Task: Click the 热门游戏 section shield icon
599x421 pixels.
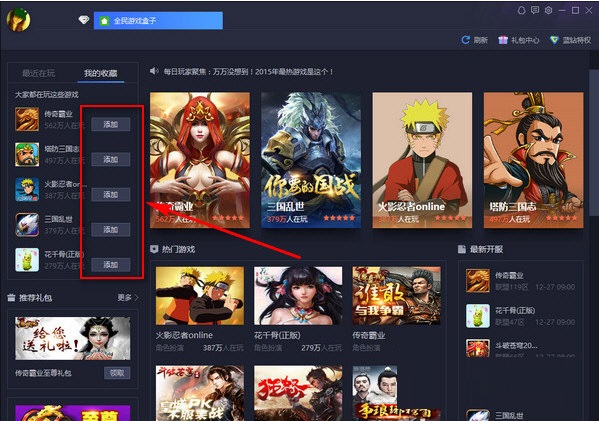Action: click(x=154, y=249)
